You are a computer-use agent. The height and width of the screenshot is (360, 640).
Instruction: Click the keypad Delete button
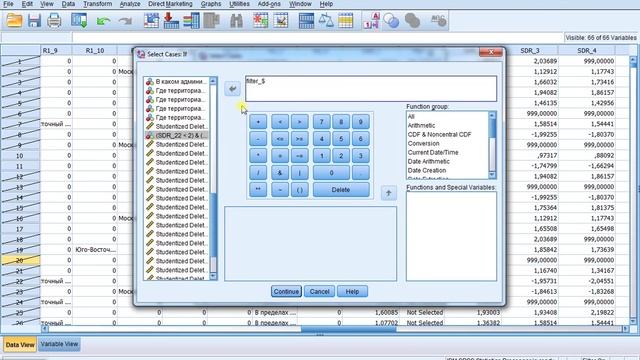(x=341, y=190)
